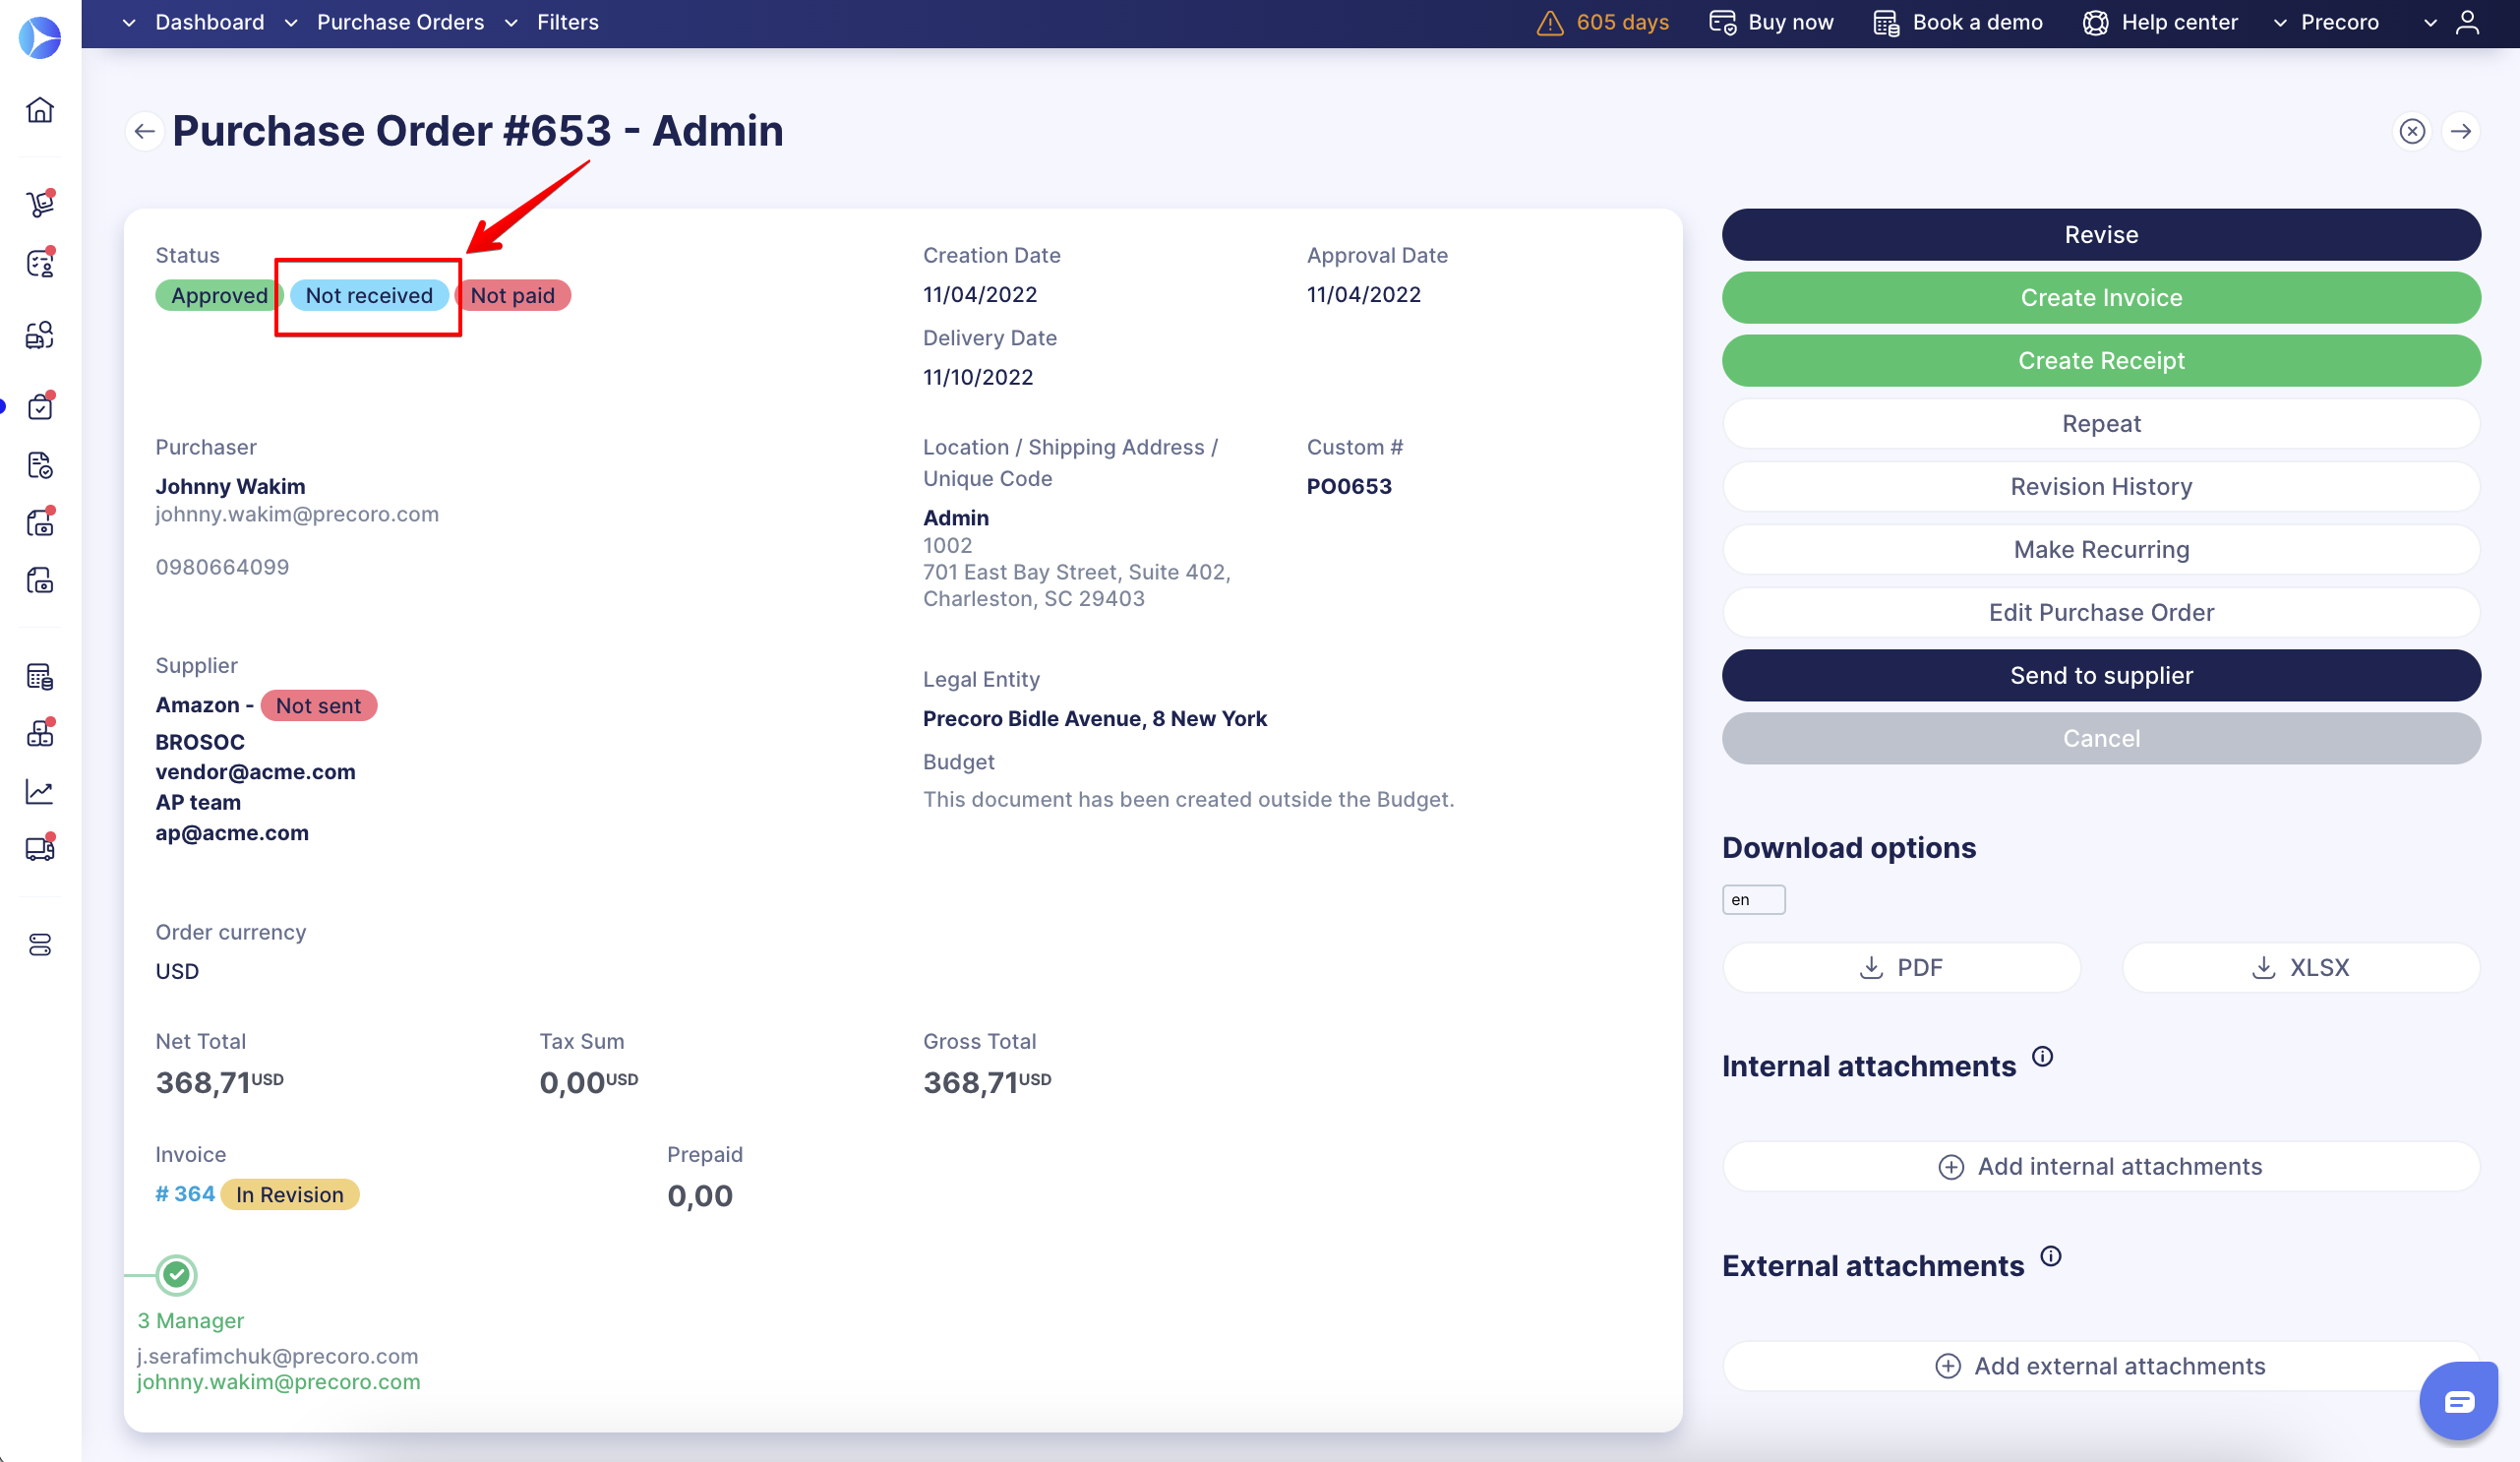Image resolution: width=2520 pixels, height=1462 pixels.
Task: Click the info icon next to External attachments
Action: pyautogui.click(x=2051, y=1256)
